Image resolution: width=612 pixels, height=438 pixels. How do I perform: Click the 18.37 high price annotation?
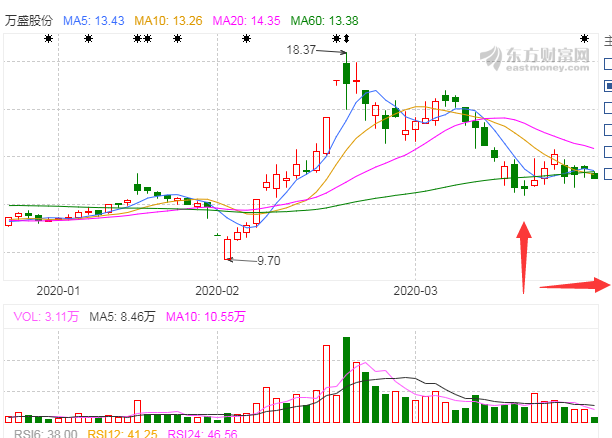(301, 50)
